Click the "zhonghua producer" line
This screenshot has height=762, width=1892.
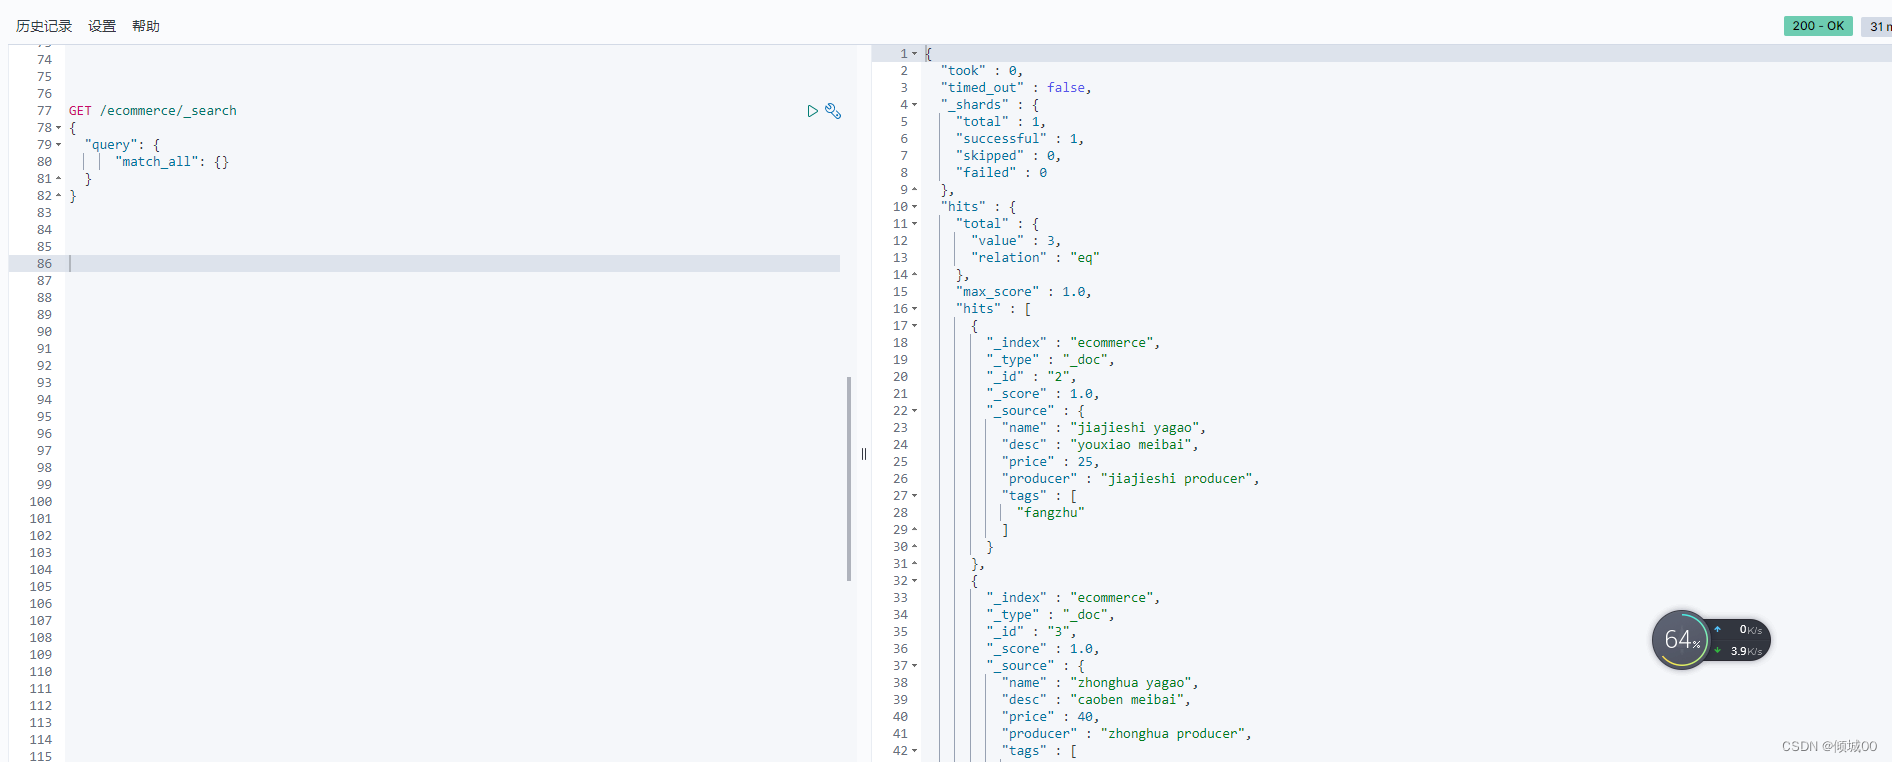pyautogui.click(x=1126, y=734)
